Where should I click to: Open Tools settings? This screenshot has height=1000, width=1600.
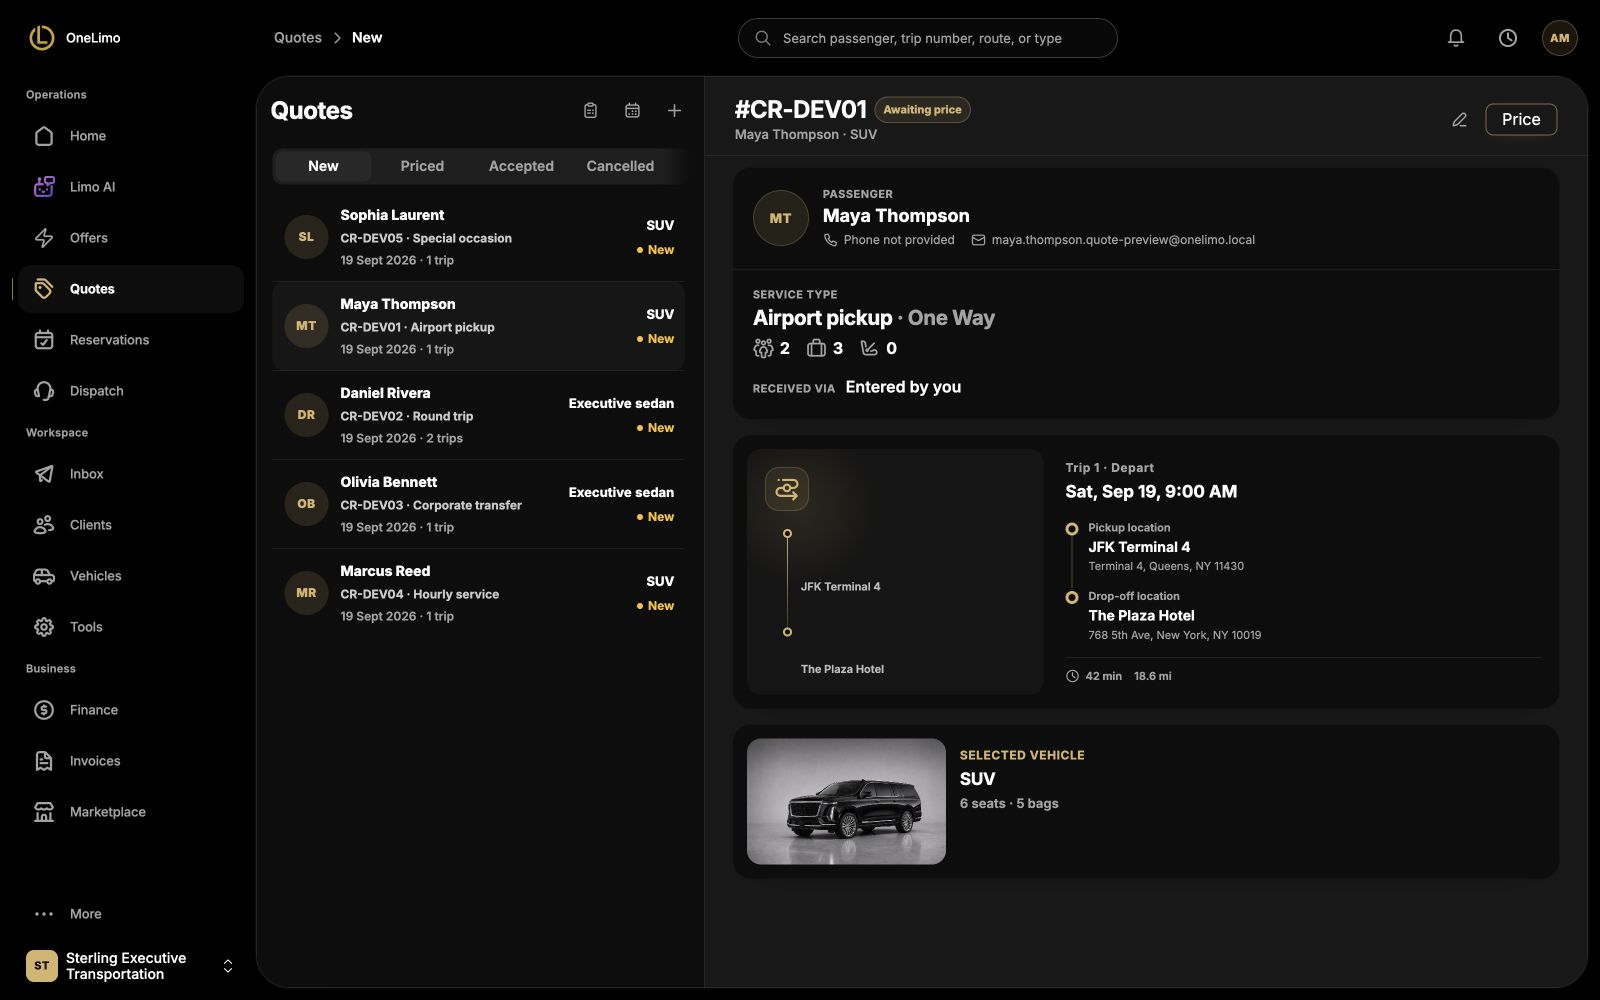point(131,627)
